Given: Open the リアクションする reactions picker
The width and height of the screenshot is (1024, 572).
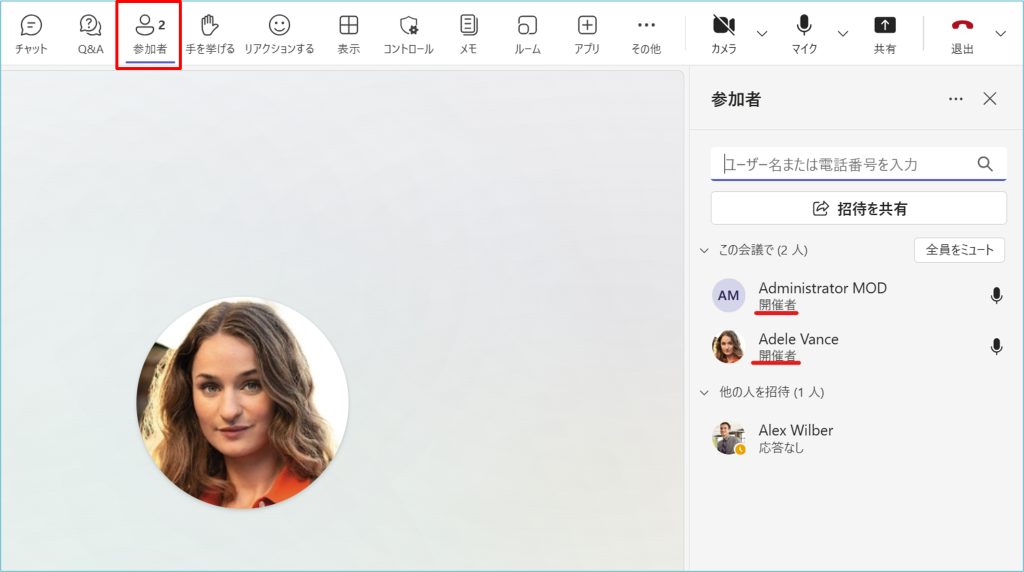Looking at the screenshot, I should pyautogui.click(x=279, y=34).
